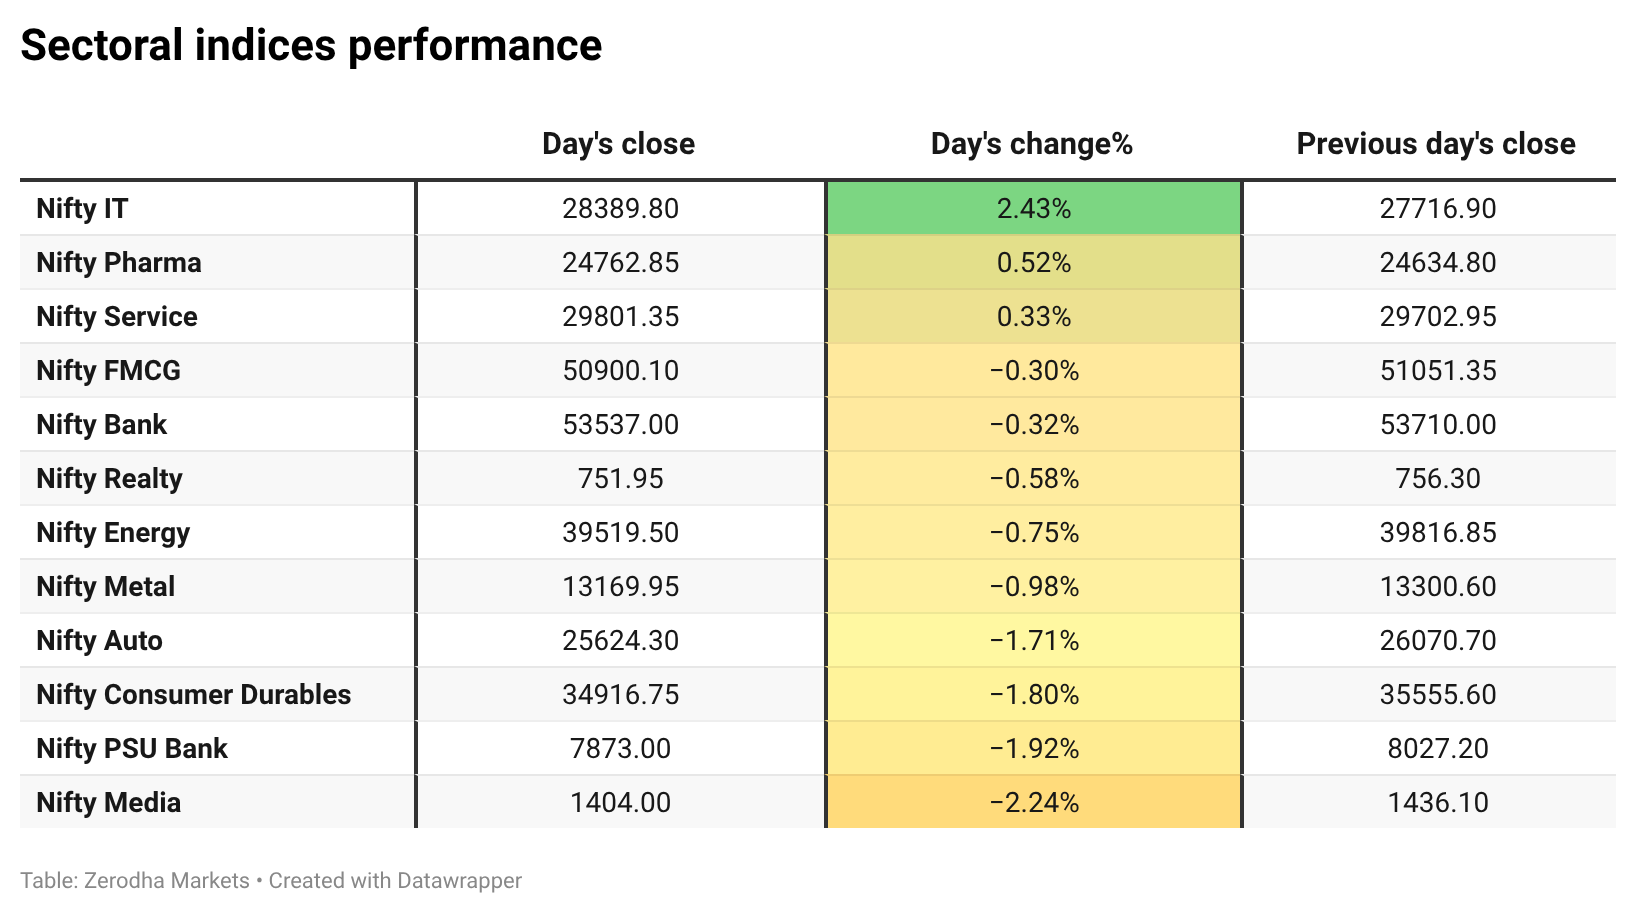This screenshot has height=914, width=1636.
Task: Click the 0.52% change cell
Action: (x=1034, y=262)
